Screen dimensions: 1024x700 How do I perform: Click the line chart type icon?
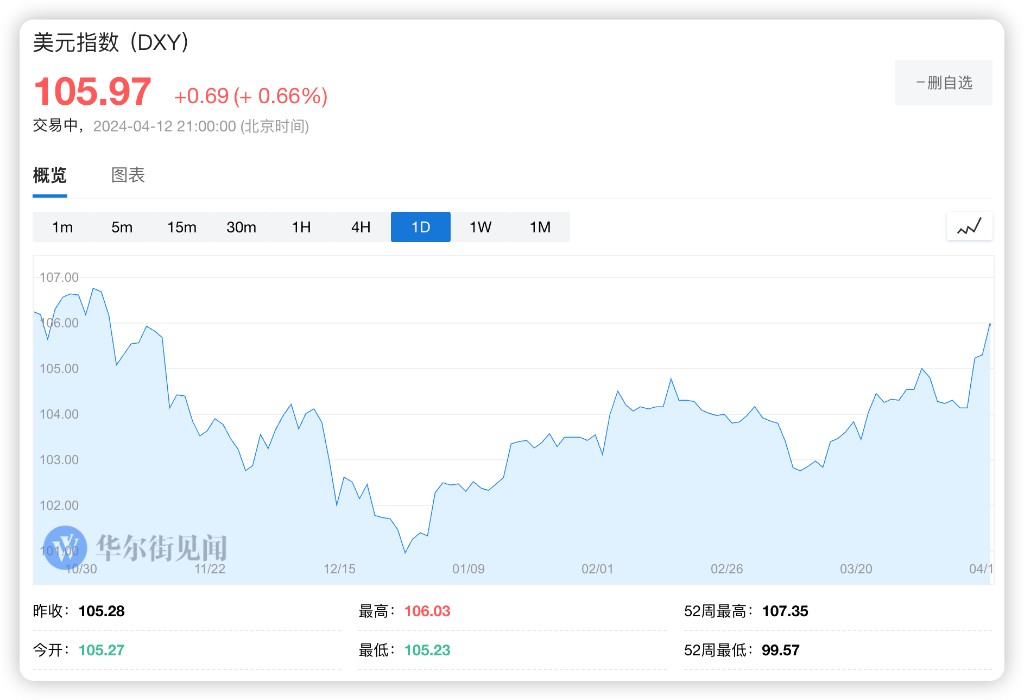click(969, 227)
